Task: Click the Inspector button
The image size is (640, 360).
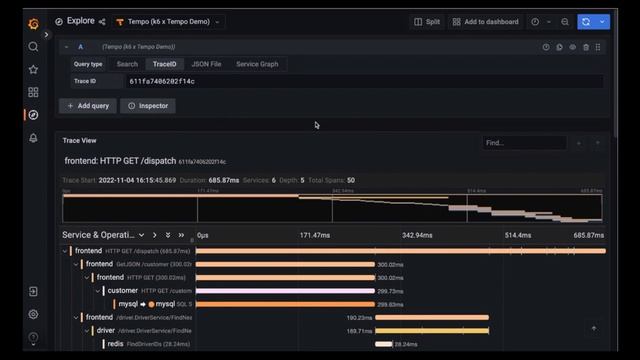Action: click(x=148, y=106)
